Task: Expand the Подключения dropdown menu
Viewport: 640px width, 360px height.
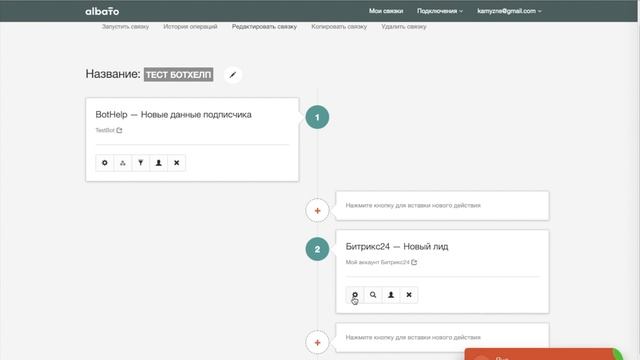Action: [x=440, y=11]
